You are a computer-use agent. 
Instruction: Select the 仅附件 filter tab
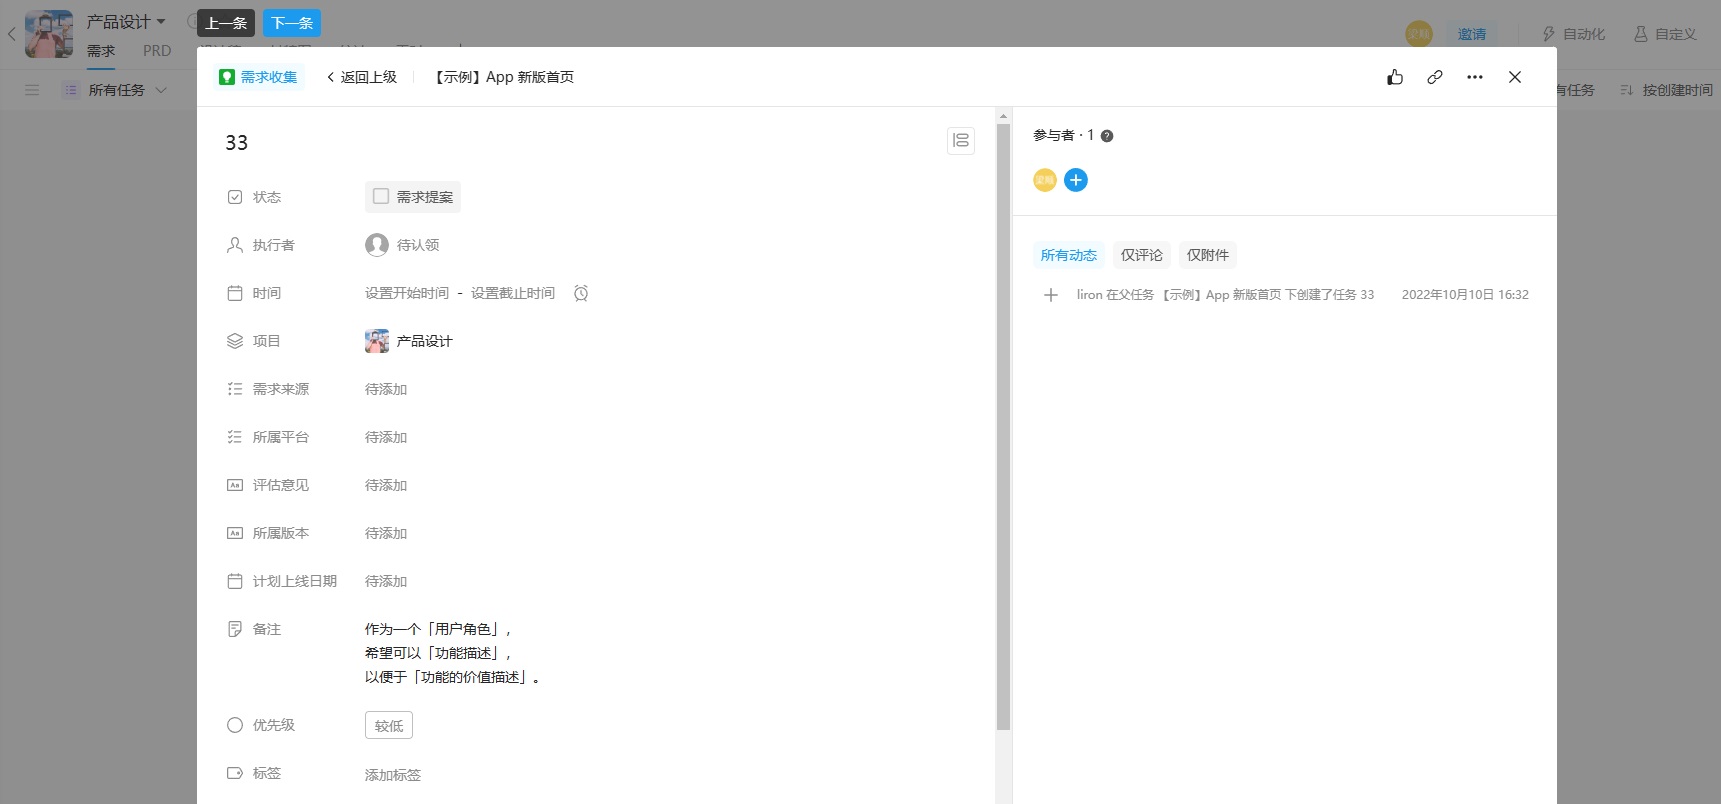point(1208,255)
